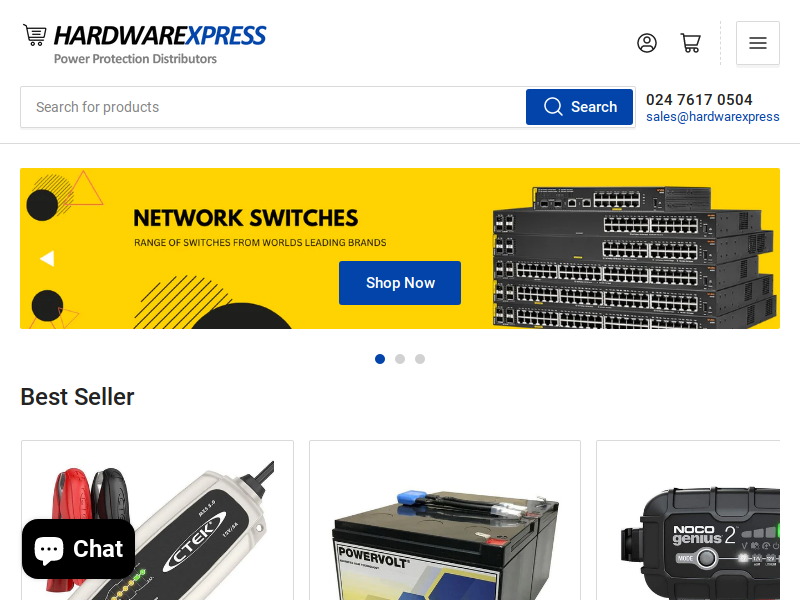Open the shopping cart icon
The width and height of the screenshot is (800, 600).
pyautogui.click(x=690, y=43)
